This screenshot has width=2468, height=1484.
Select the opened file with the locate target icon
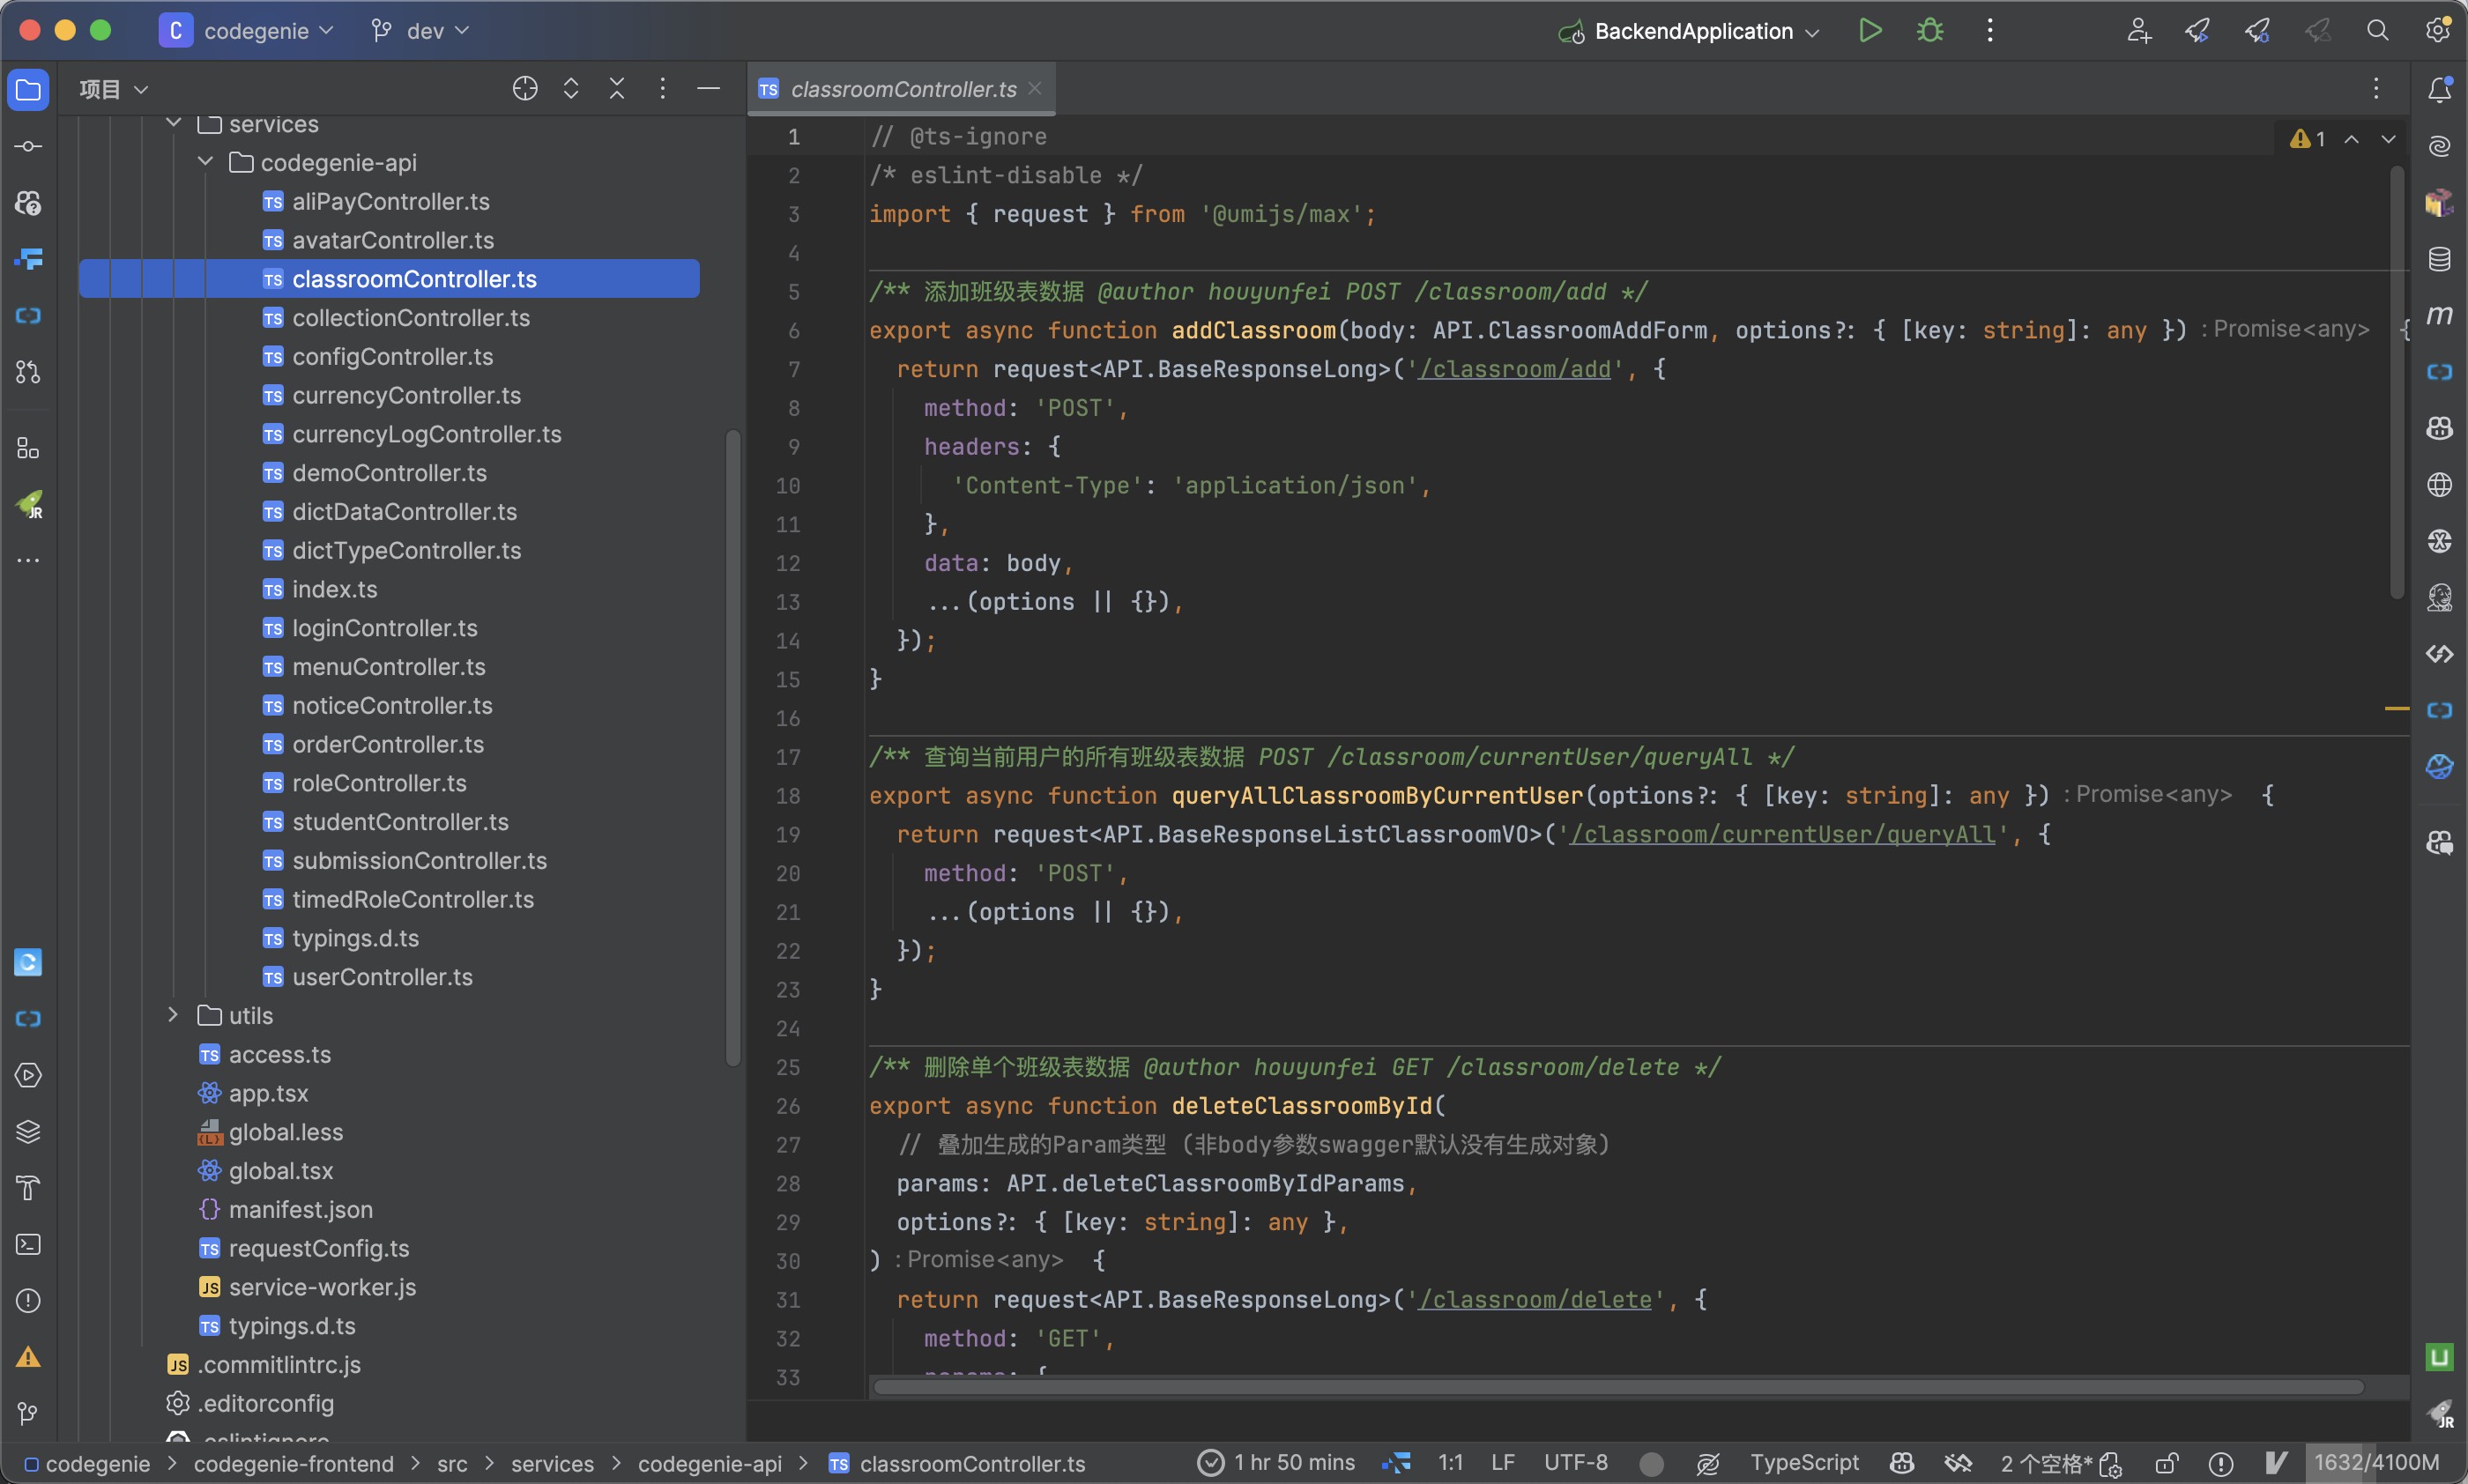tap(525, 88)
